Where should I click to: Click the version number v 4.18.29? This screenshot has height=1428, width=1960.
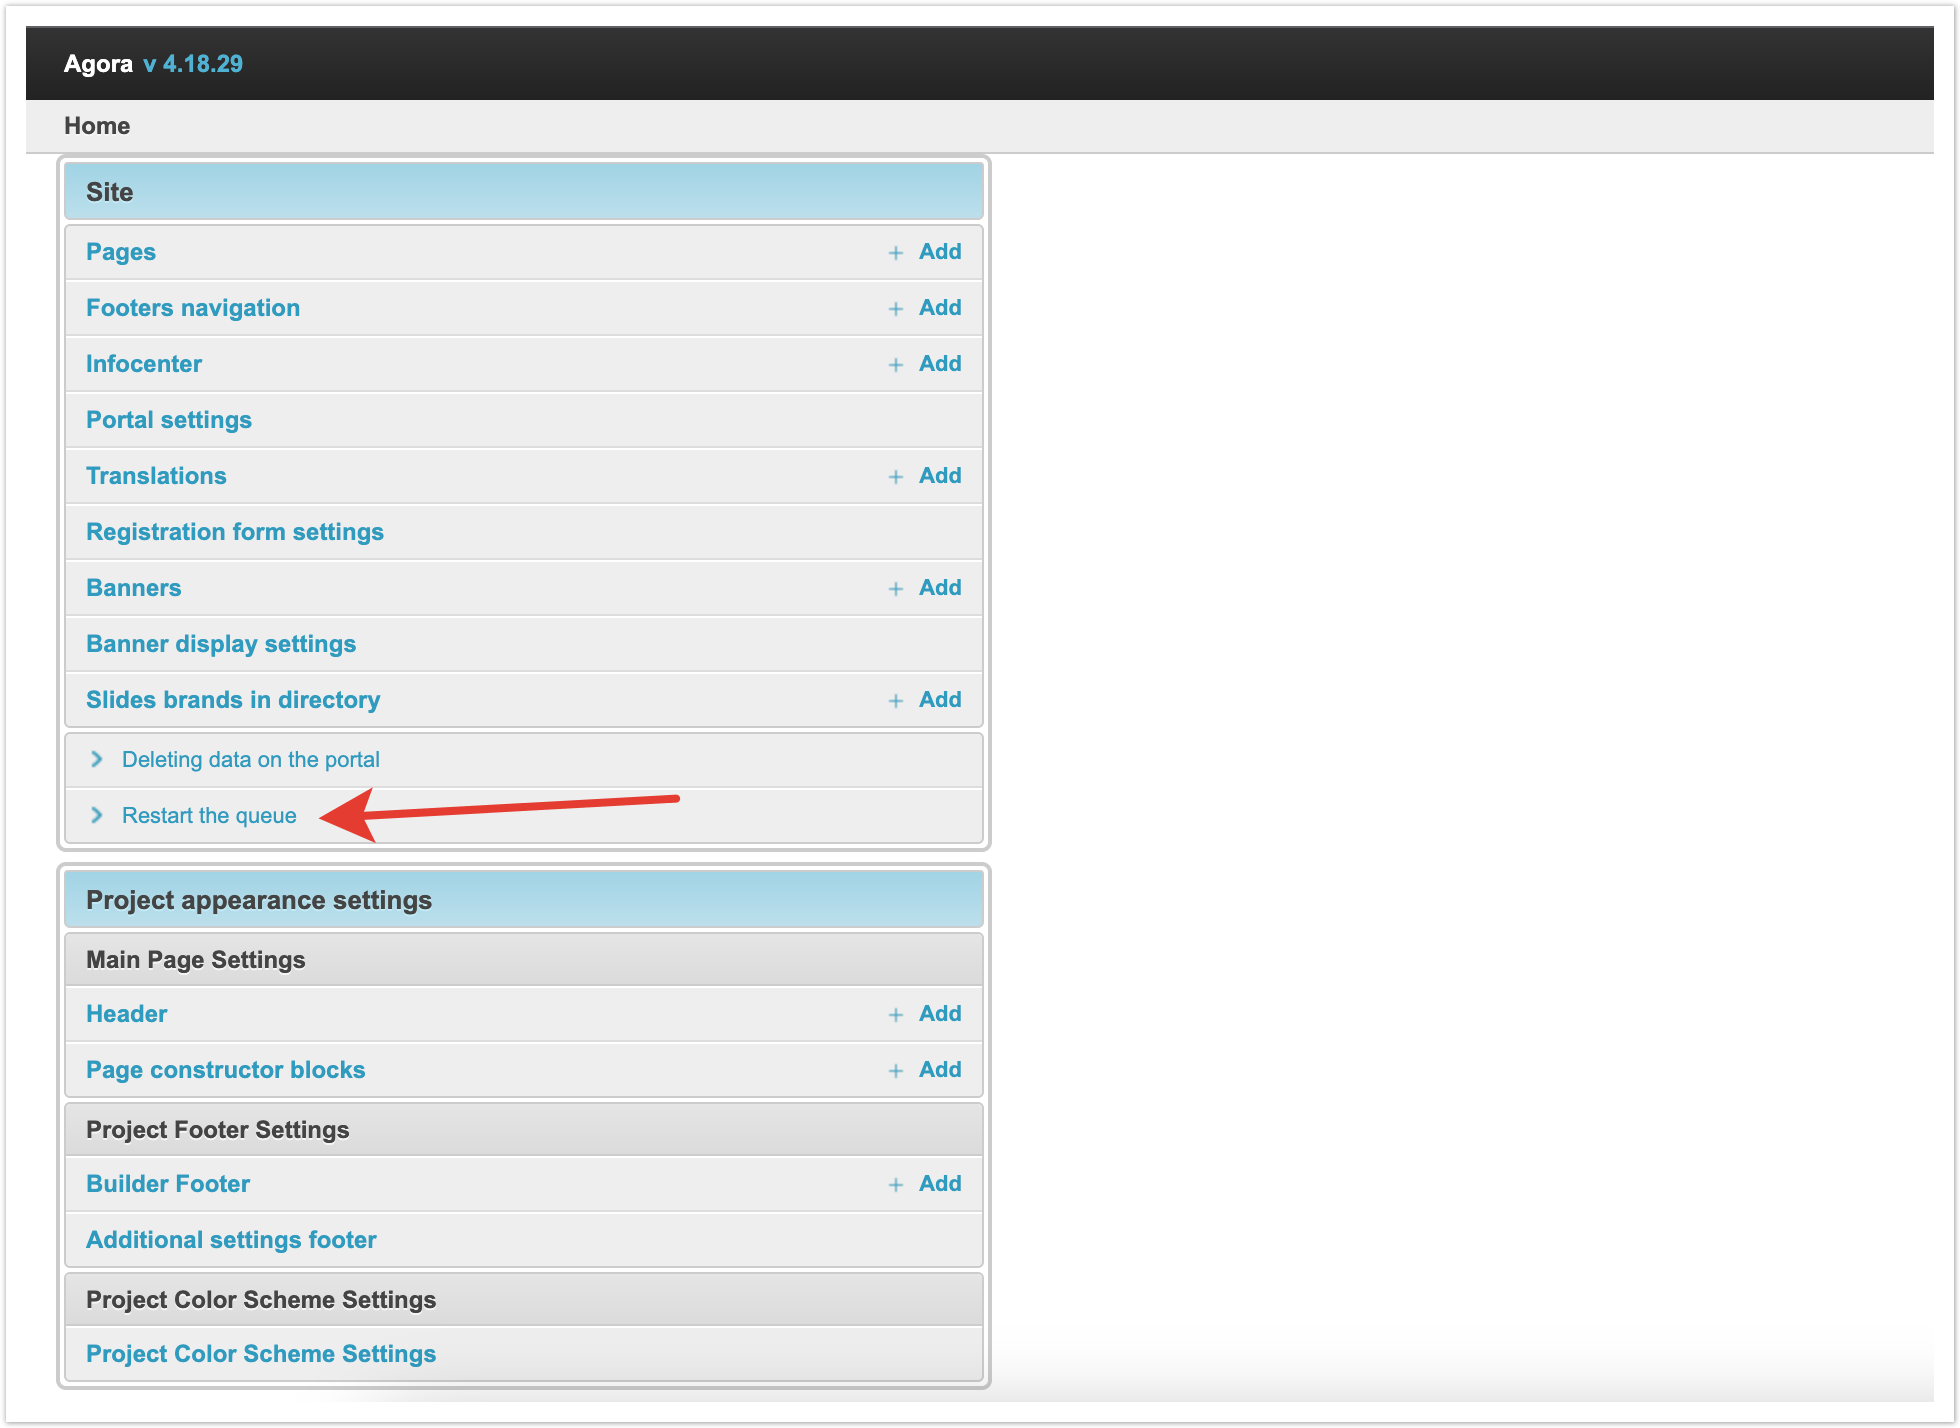[x=193, y=64]
